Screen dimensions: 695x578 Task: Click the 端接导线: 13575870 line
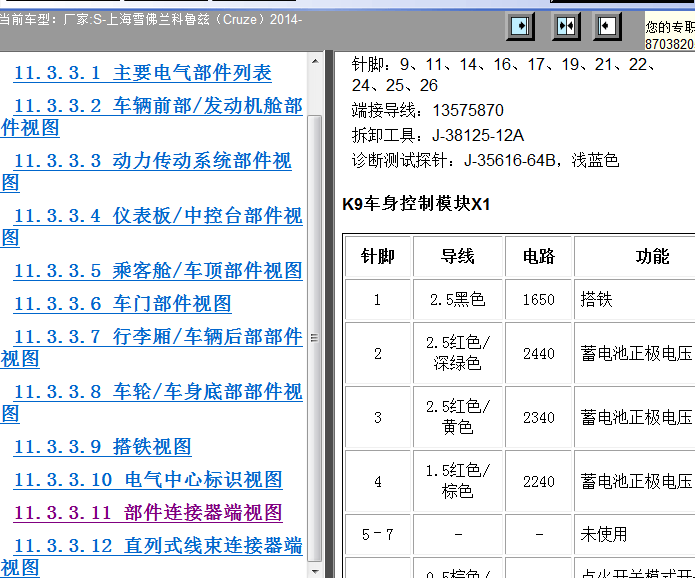click(x=428, y=110)
